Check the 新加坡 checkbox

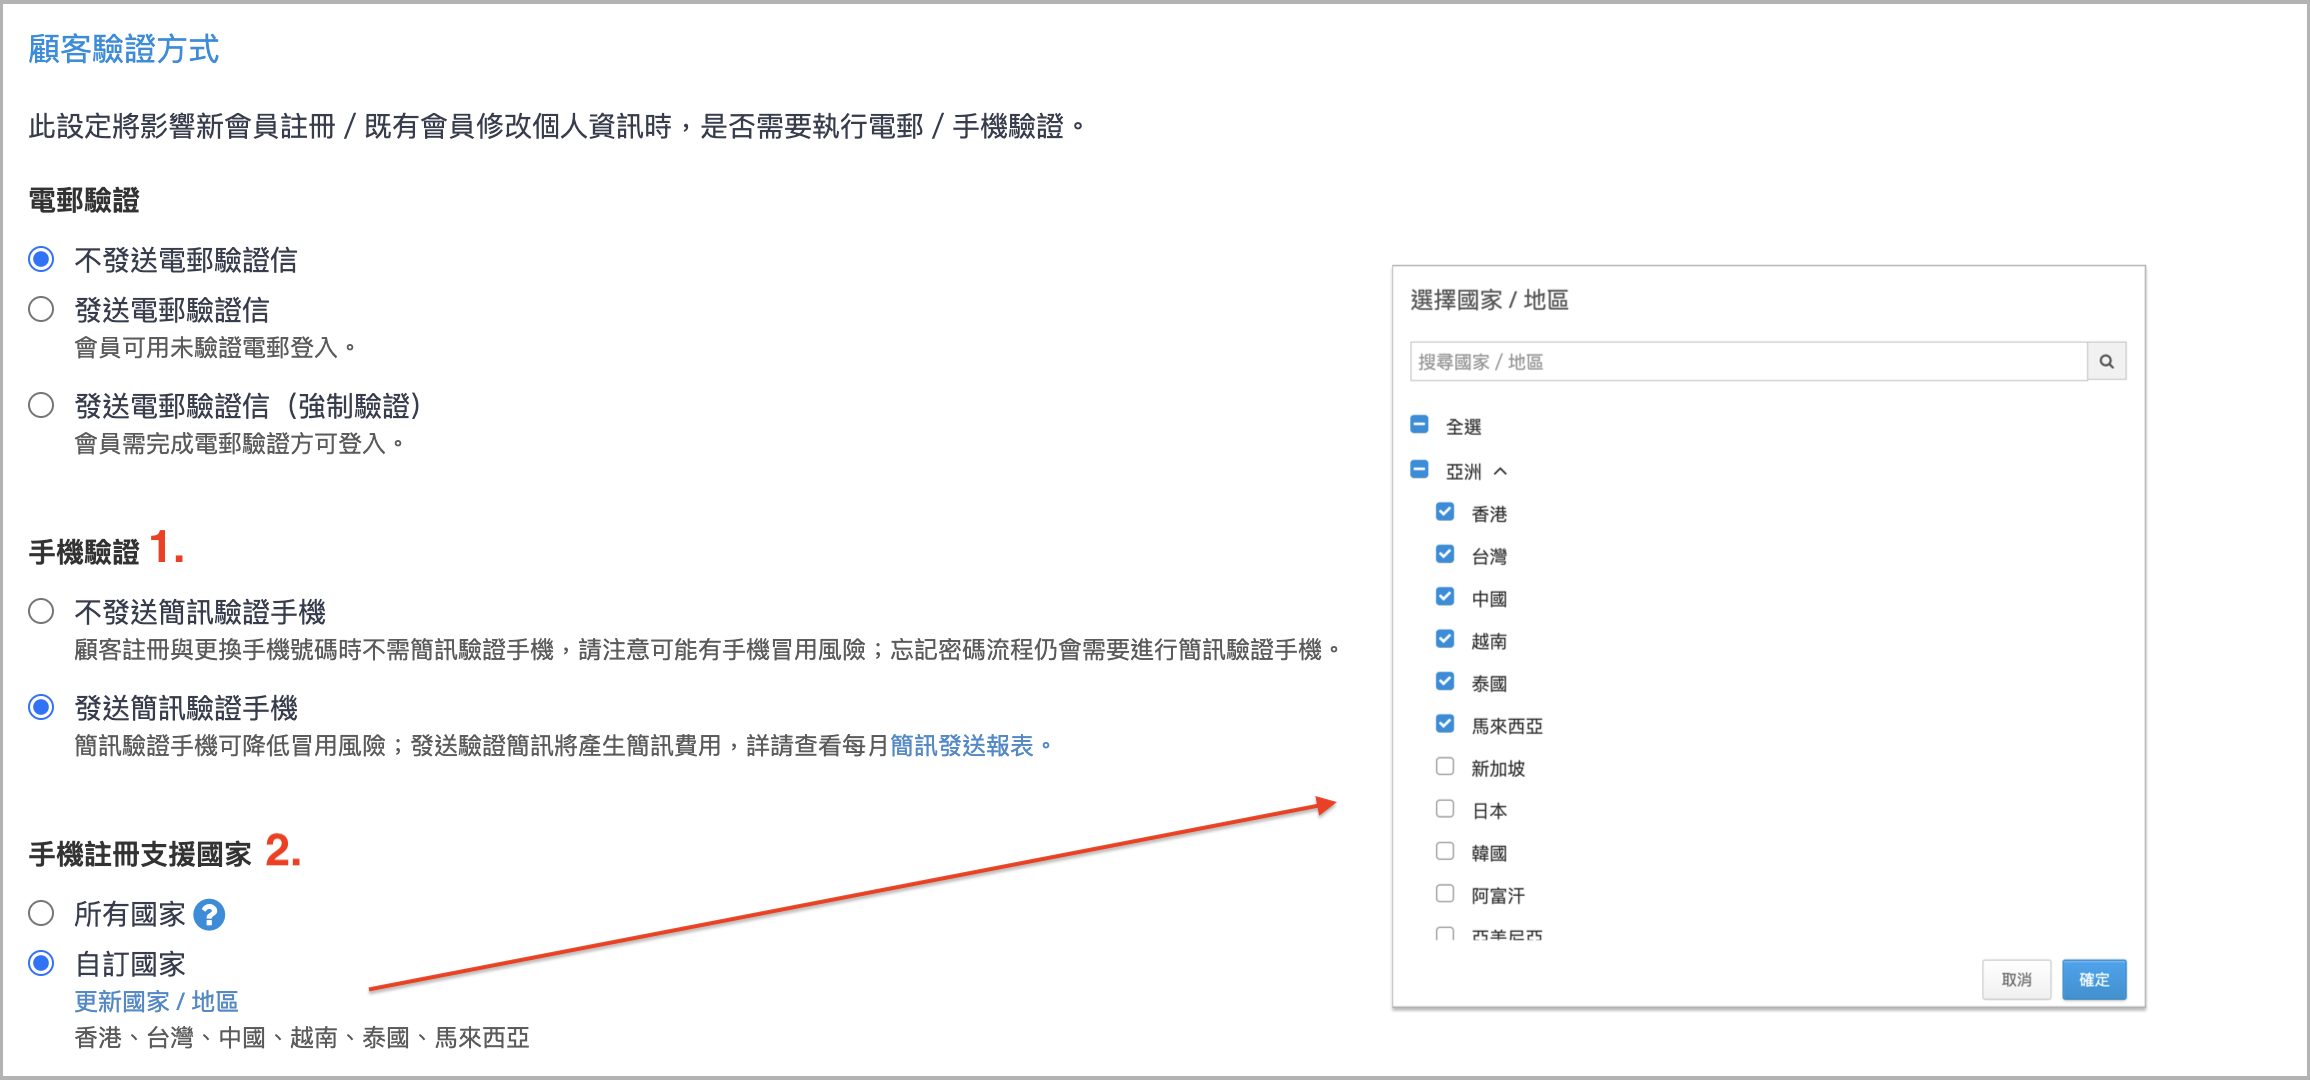(x=1445, y=767)
